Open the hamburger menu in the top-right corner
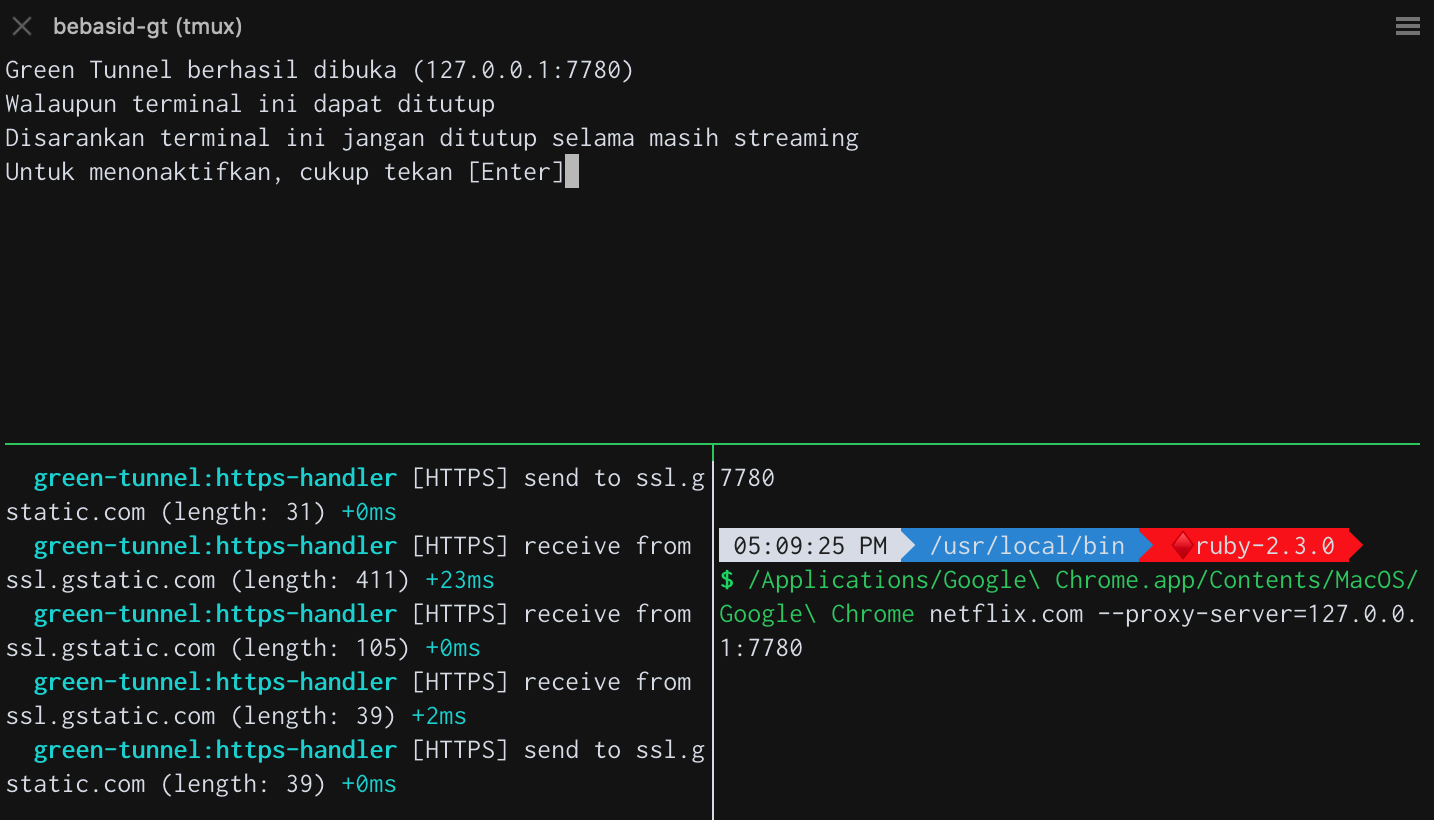Screen dimensions: 1434x820 1407,26
